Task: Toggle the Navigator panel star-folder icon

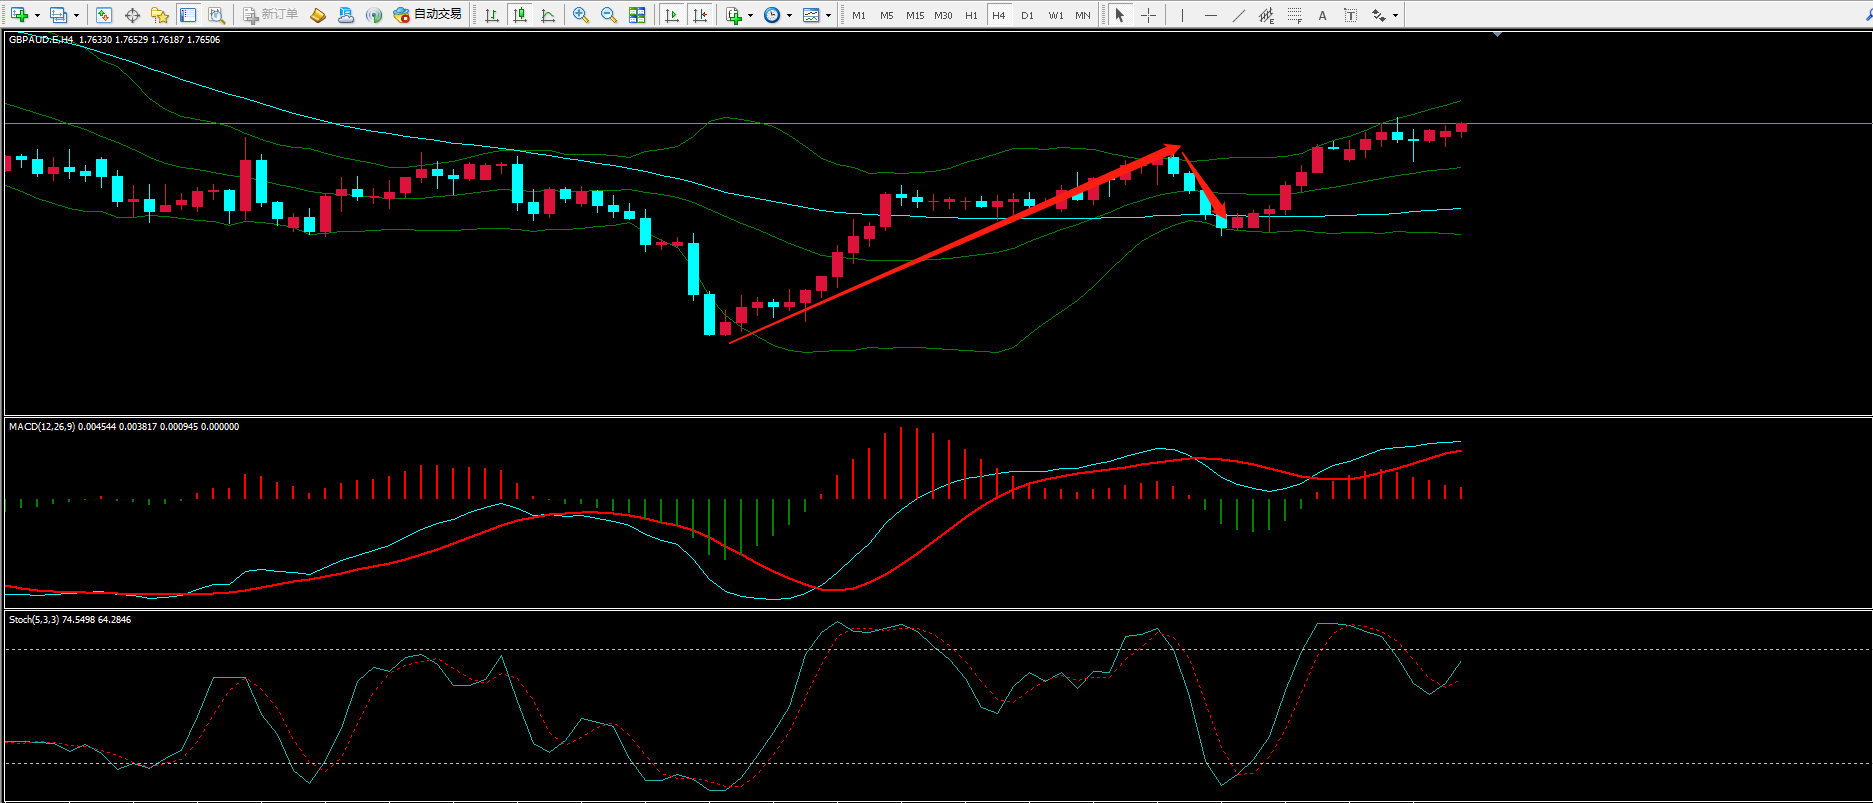Action: pos(160,15)
